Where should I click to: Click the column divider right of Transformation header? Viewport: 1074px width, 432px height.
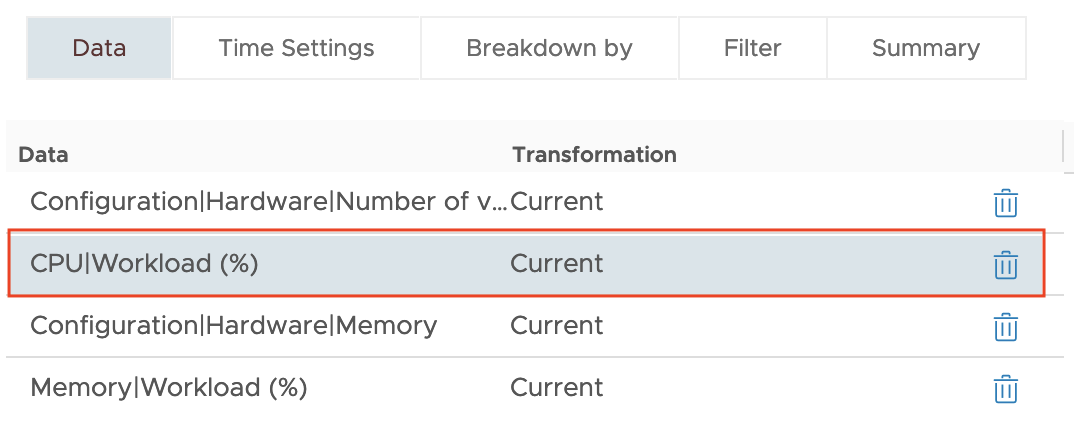[x=1063, y=147]
